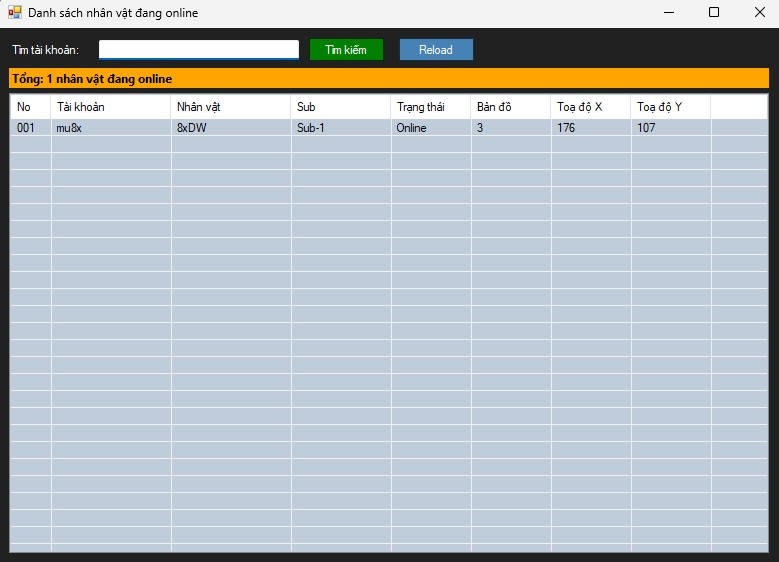
Task: Sort by Trạng thái column header
Action: [431, 107]
